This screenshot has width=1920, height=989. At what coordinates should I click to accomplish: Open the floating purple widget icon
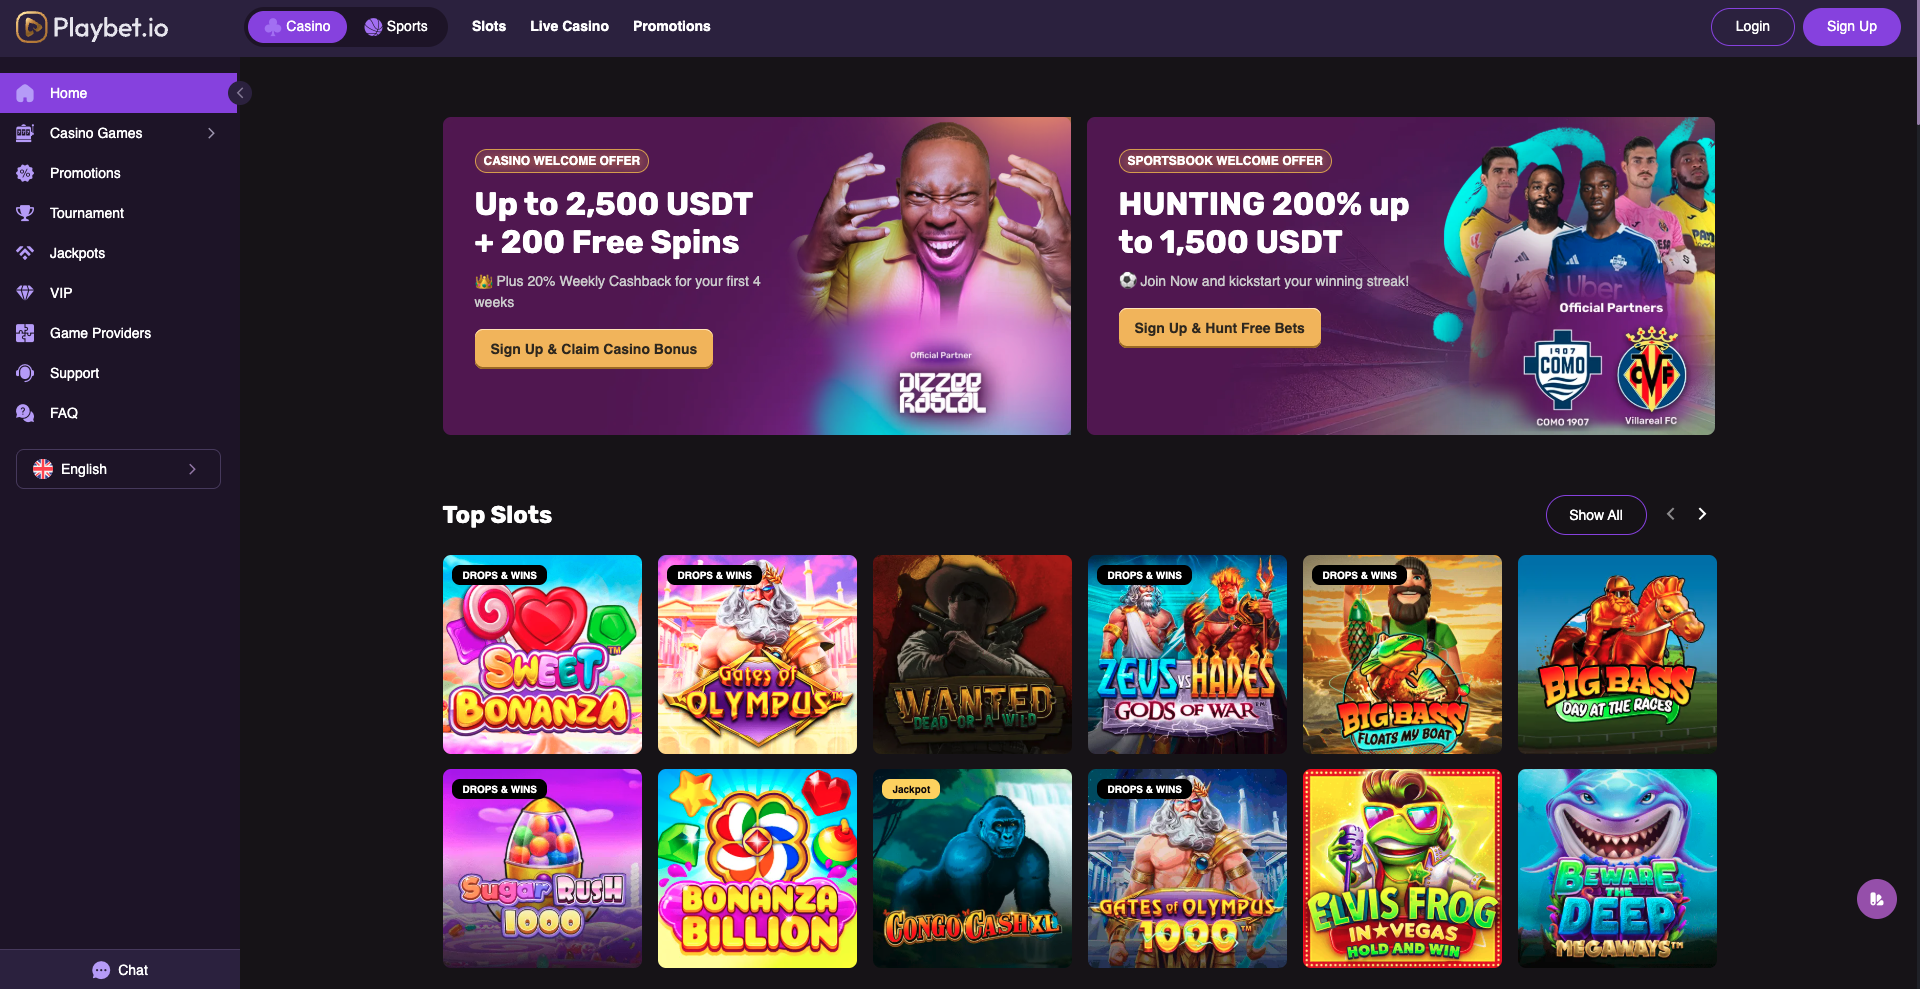pyautogui.click(x=1877, y=899)
